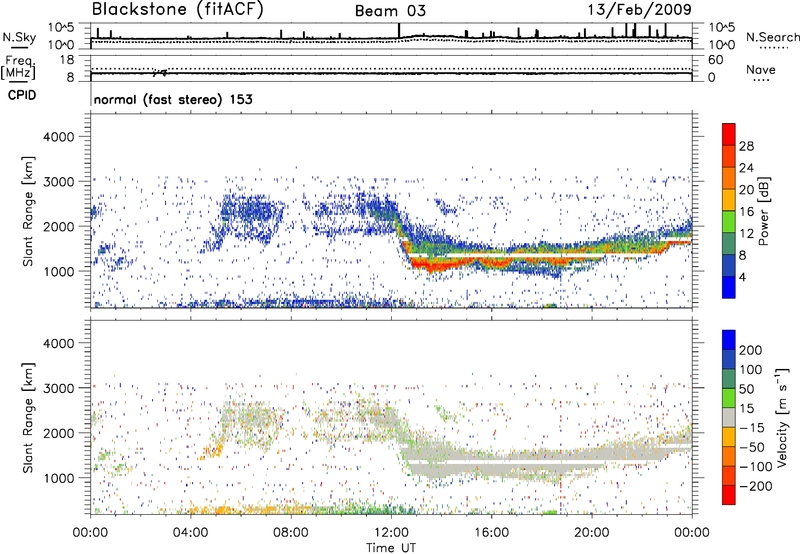Pick the yellow 16–20 dB Power colorbar segment

[x=729, y=200]
